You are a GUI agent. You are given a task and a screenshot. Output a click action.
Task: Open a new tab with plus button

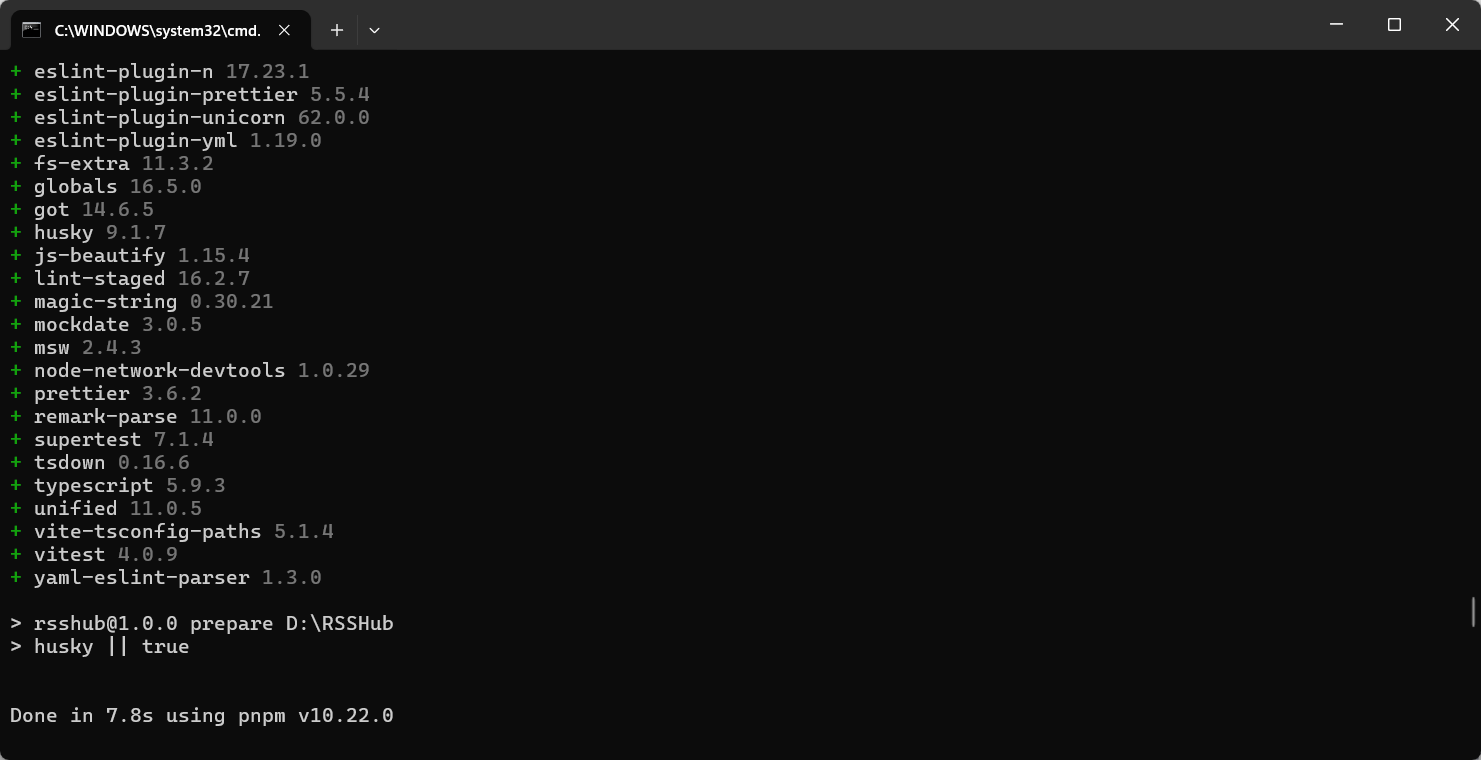pyautogui.click(x=337, y=30)
